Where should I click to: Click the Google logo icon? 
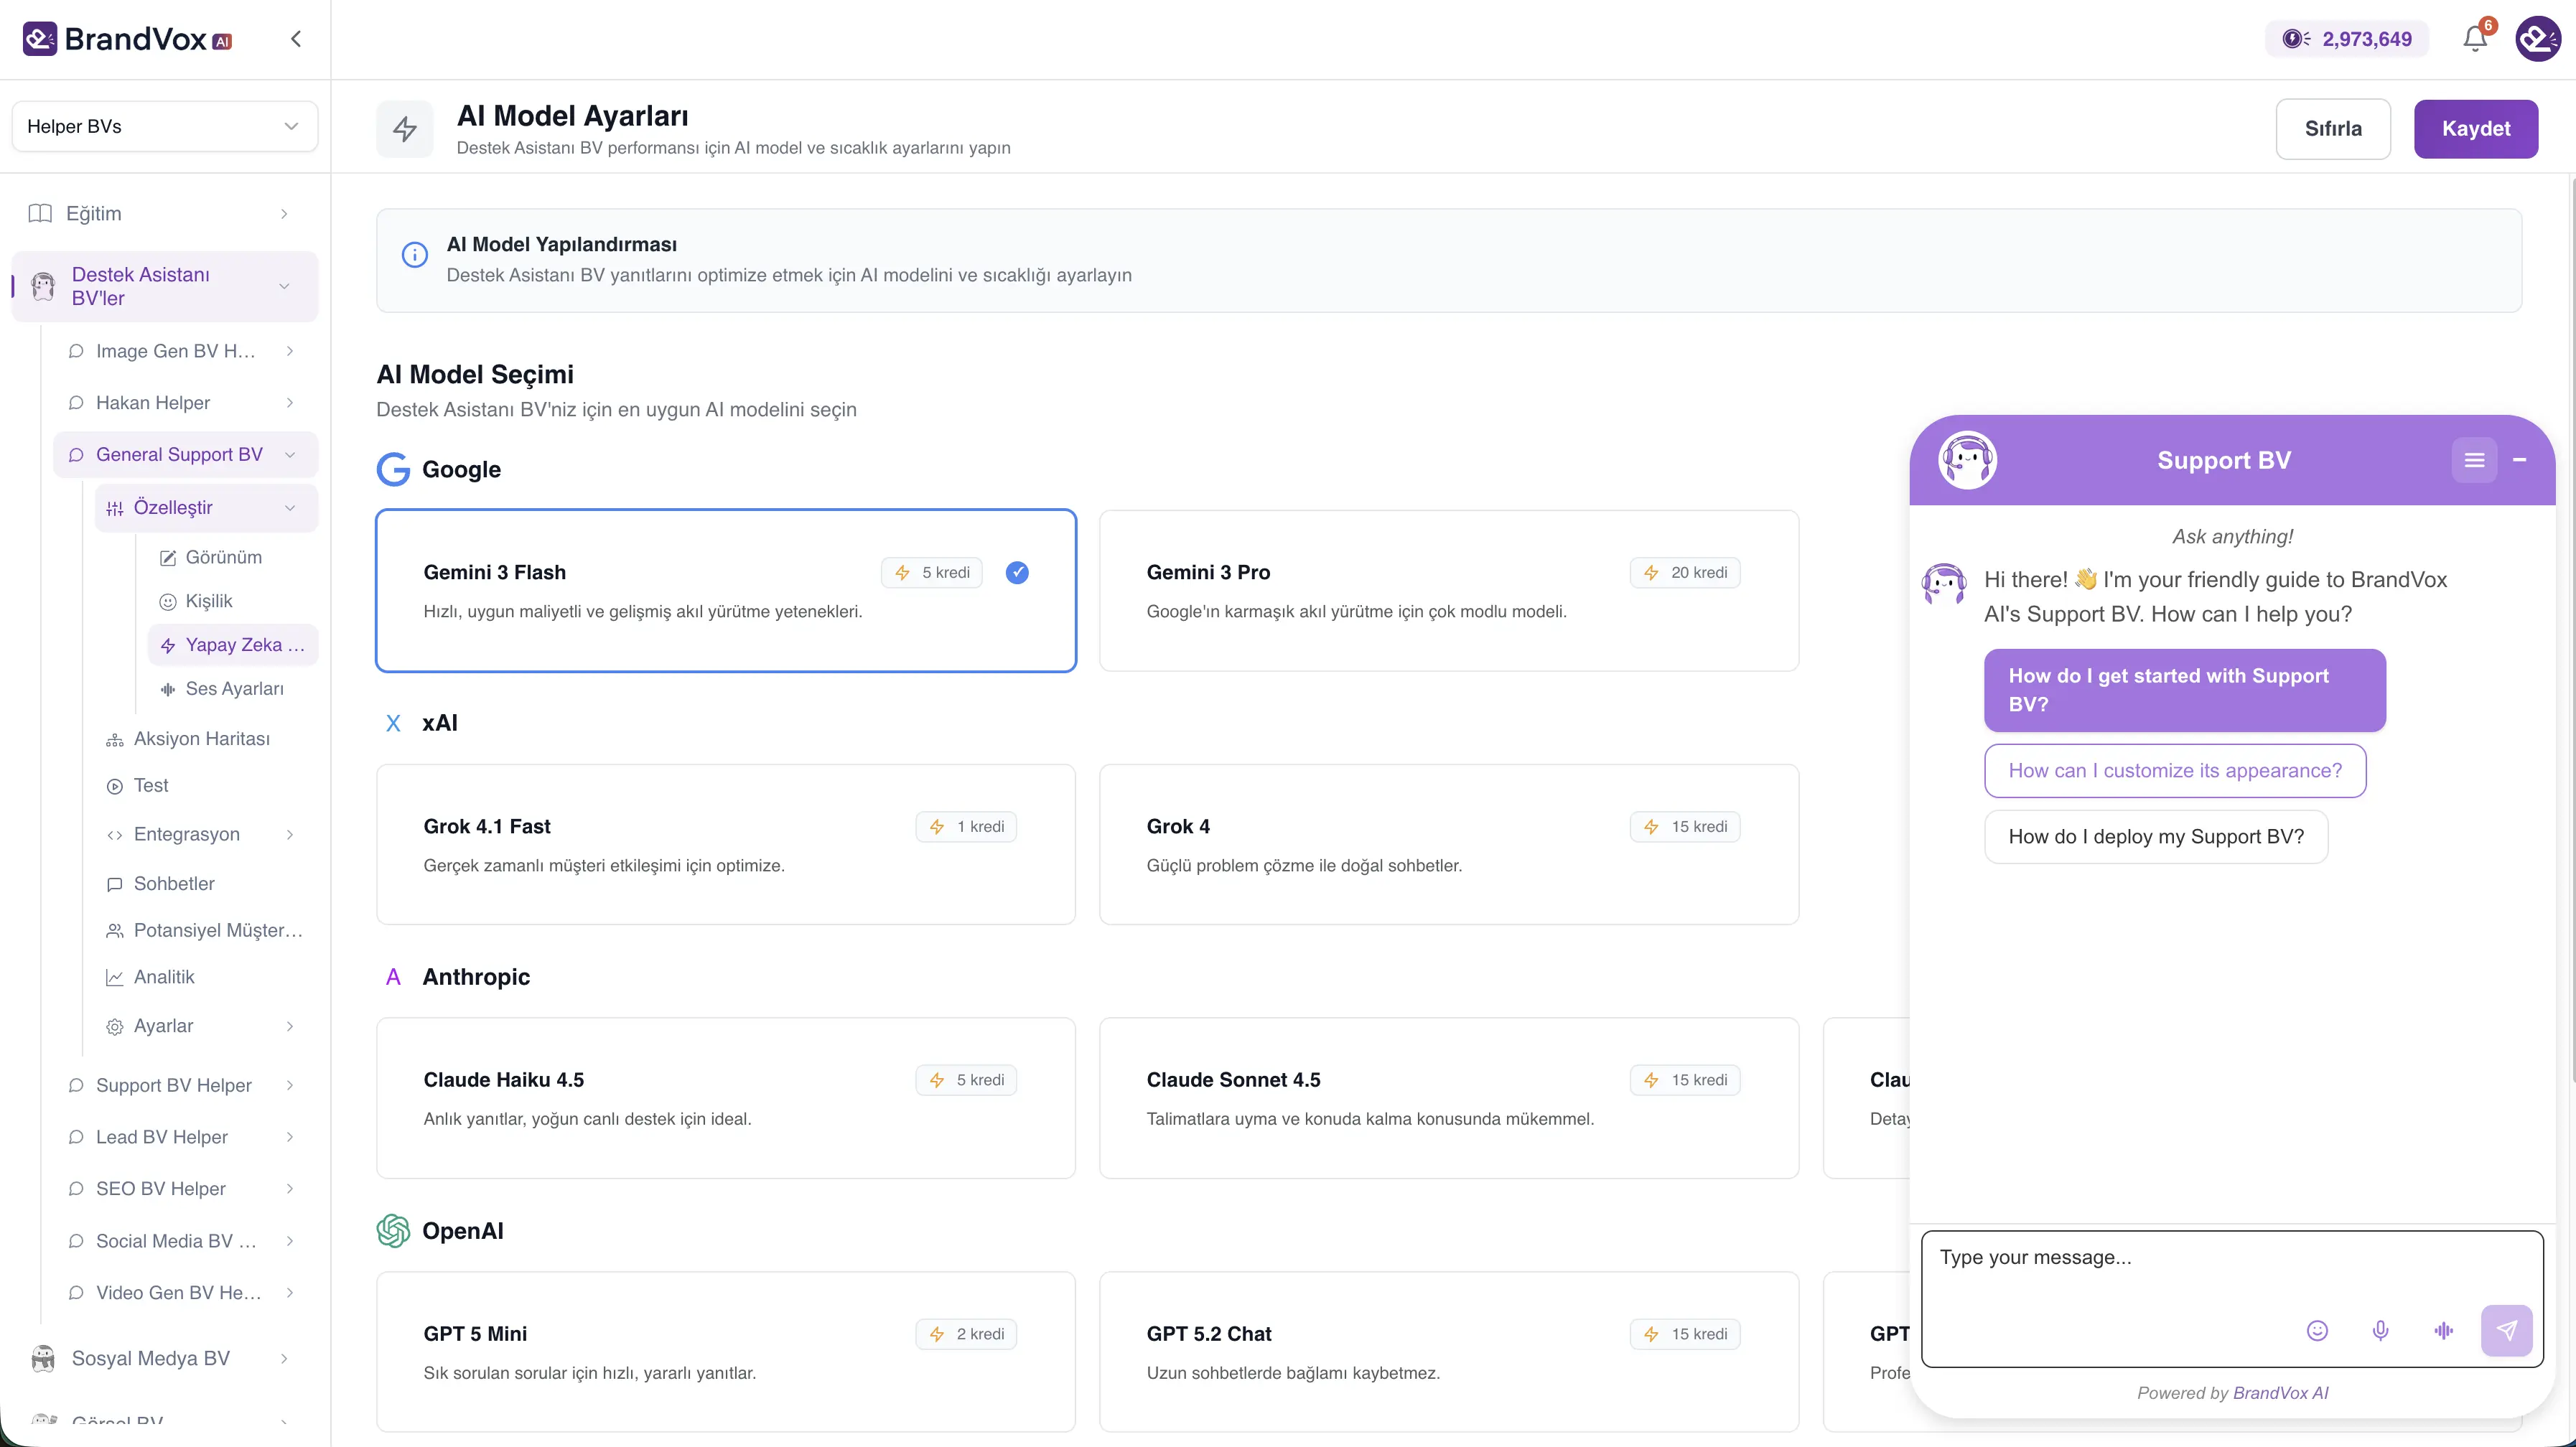coord(393,469)
